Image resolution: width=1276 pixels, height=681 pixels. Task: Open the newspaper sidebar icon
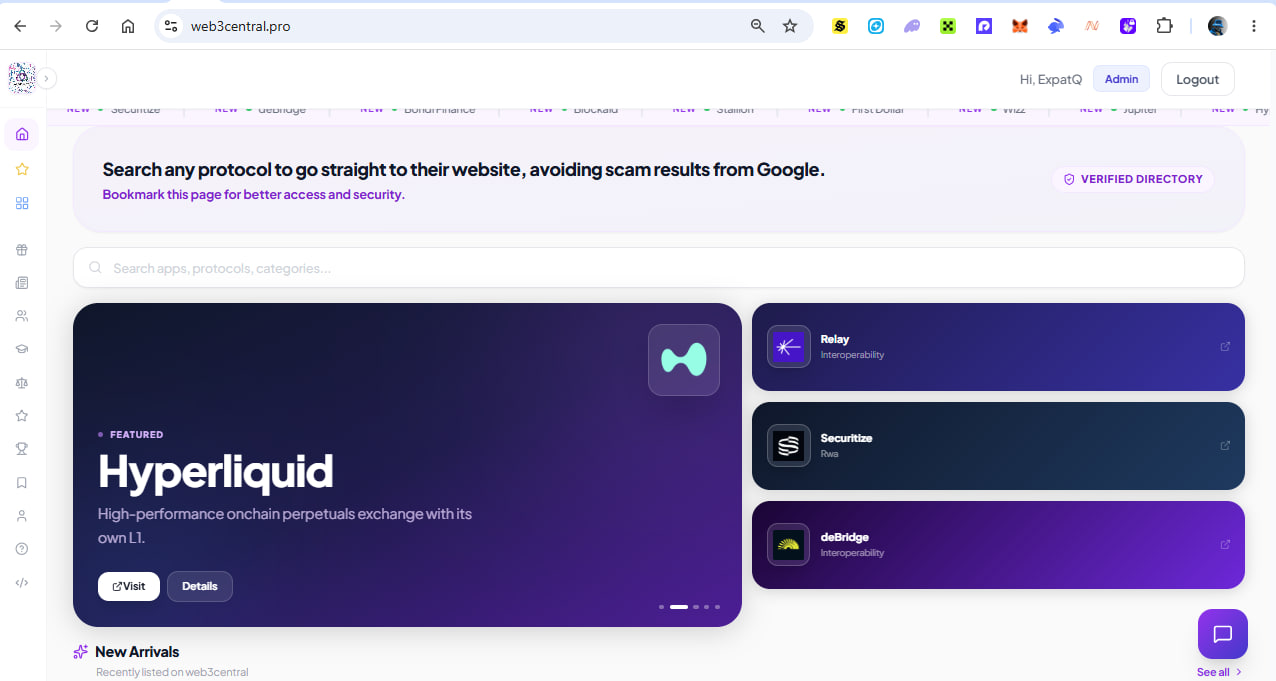click(22, 283)
